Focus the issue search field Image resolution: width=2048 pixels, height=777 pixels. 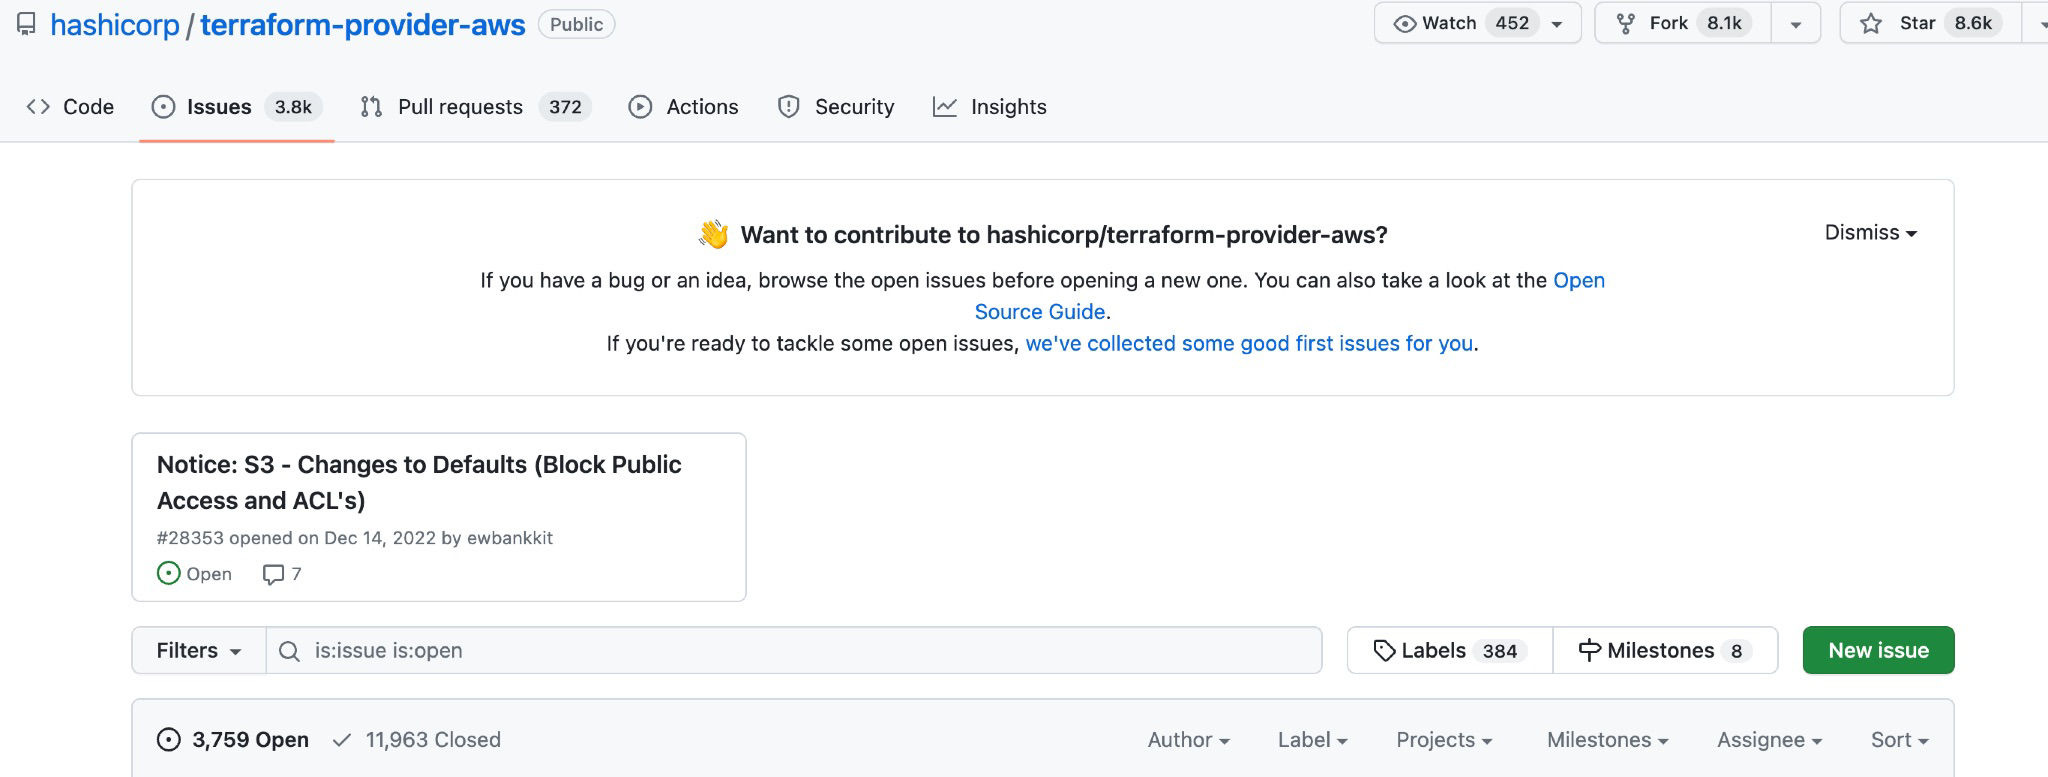(794, 650)
